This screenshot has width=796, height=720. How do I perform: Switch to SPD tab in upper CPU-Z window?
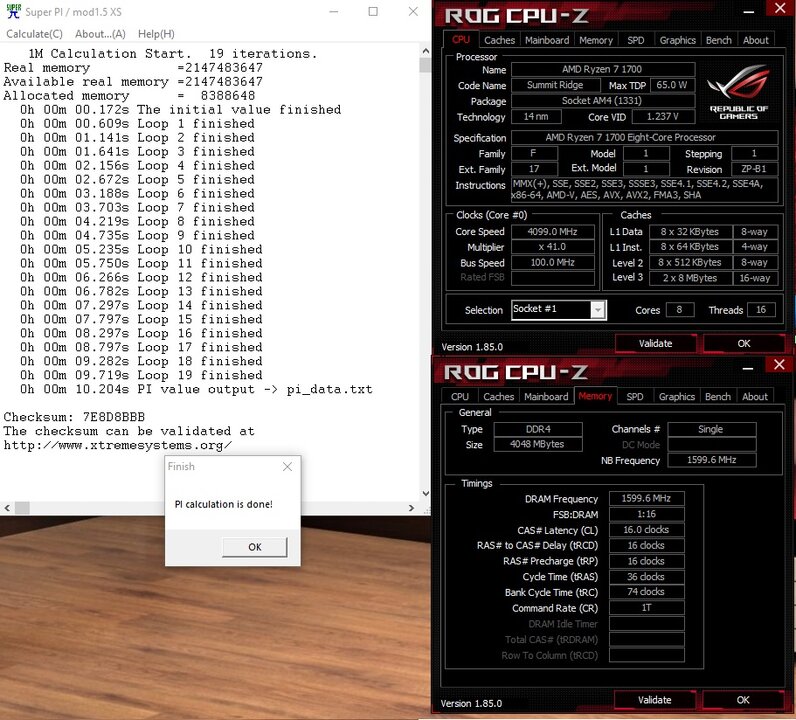(635, 40)
